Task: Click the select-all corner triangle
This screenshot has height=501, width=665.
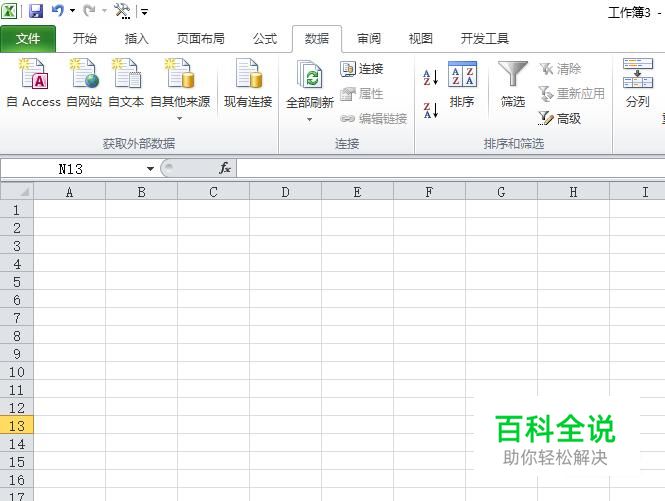Action: (17, 191)
